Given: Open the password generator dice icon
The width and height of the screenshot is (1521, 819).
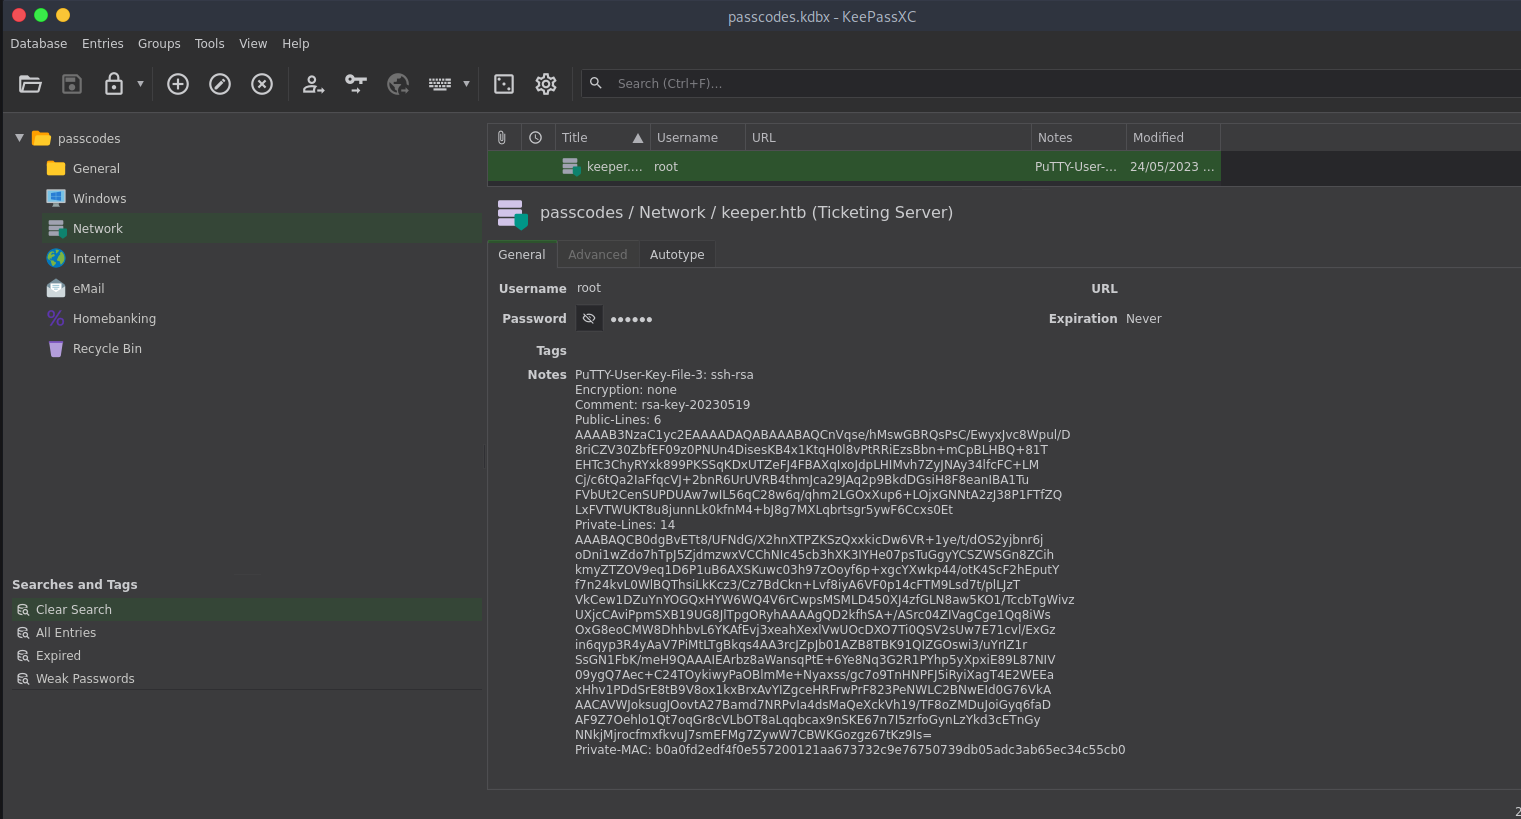Looking at the screenshot, I should coord(504,84).
